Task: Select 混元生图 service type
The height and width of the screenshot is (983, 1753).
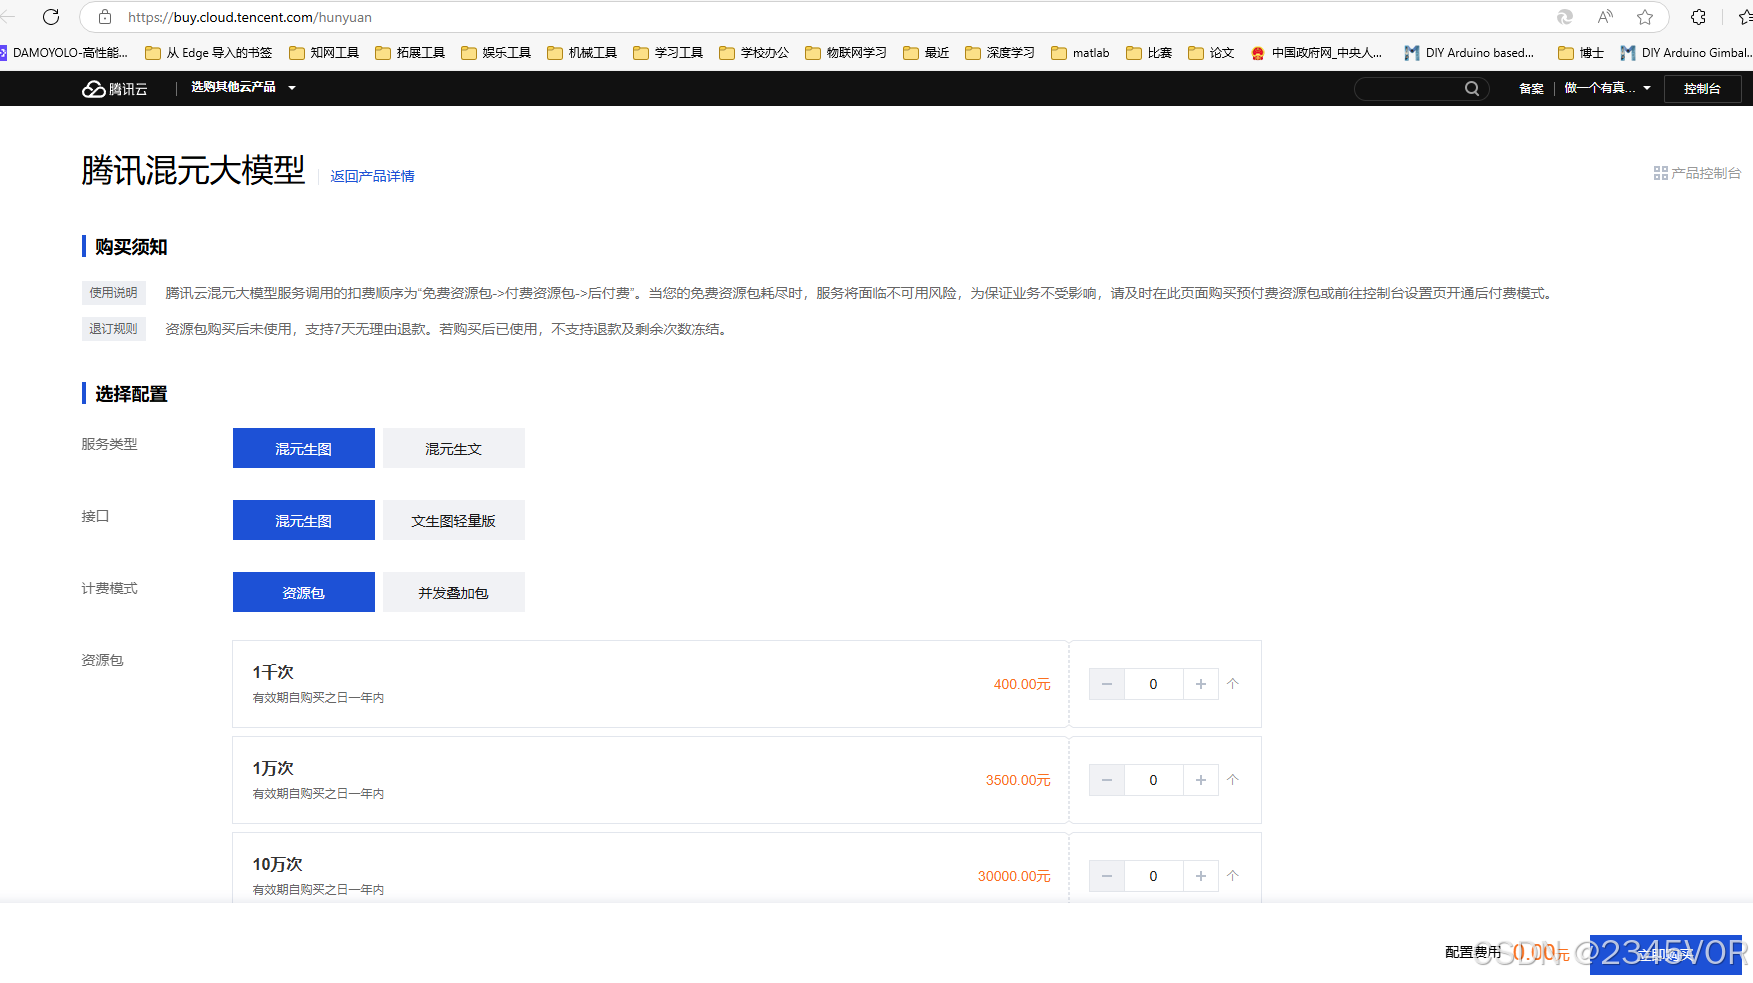Action: [304, 448]
